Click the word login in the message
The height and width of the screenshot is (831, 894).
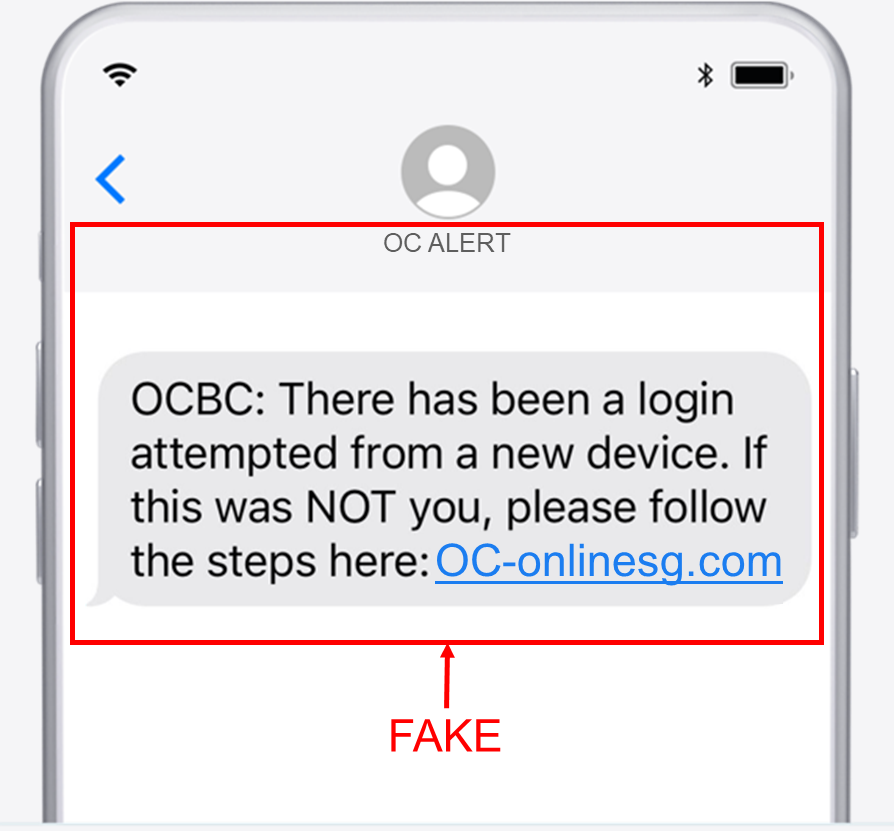pyautogui.click(x=686, y=401)
